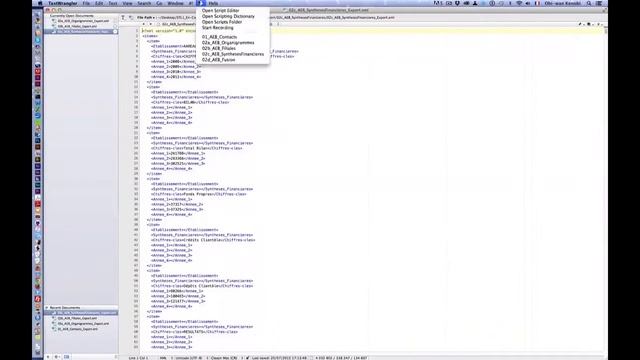Viewport: 640px width, 360px height.
Task: Open the Apple menu
Action: coord(40,3)
